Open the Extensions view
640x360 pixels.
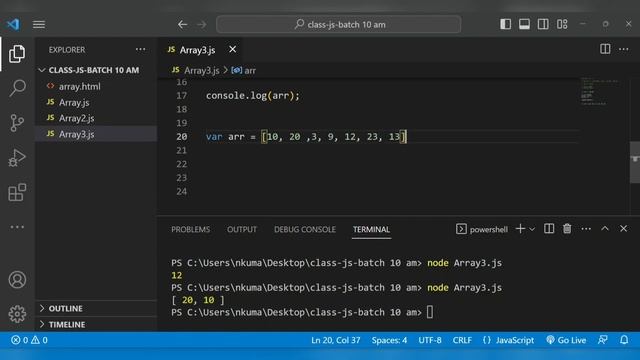click(17, 192)
